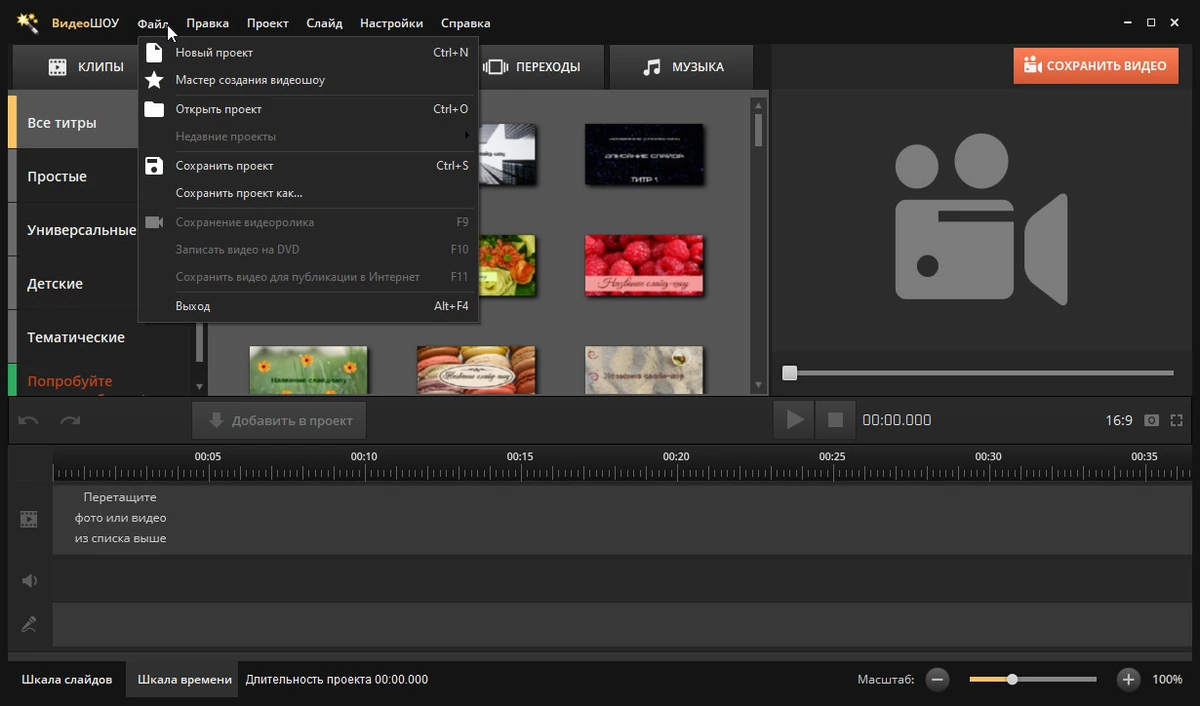Stop the video playback

(x=835, y=420)
